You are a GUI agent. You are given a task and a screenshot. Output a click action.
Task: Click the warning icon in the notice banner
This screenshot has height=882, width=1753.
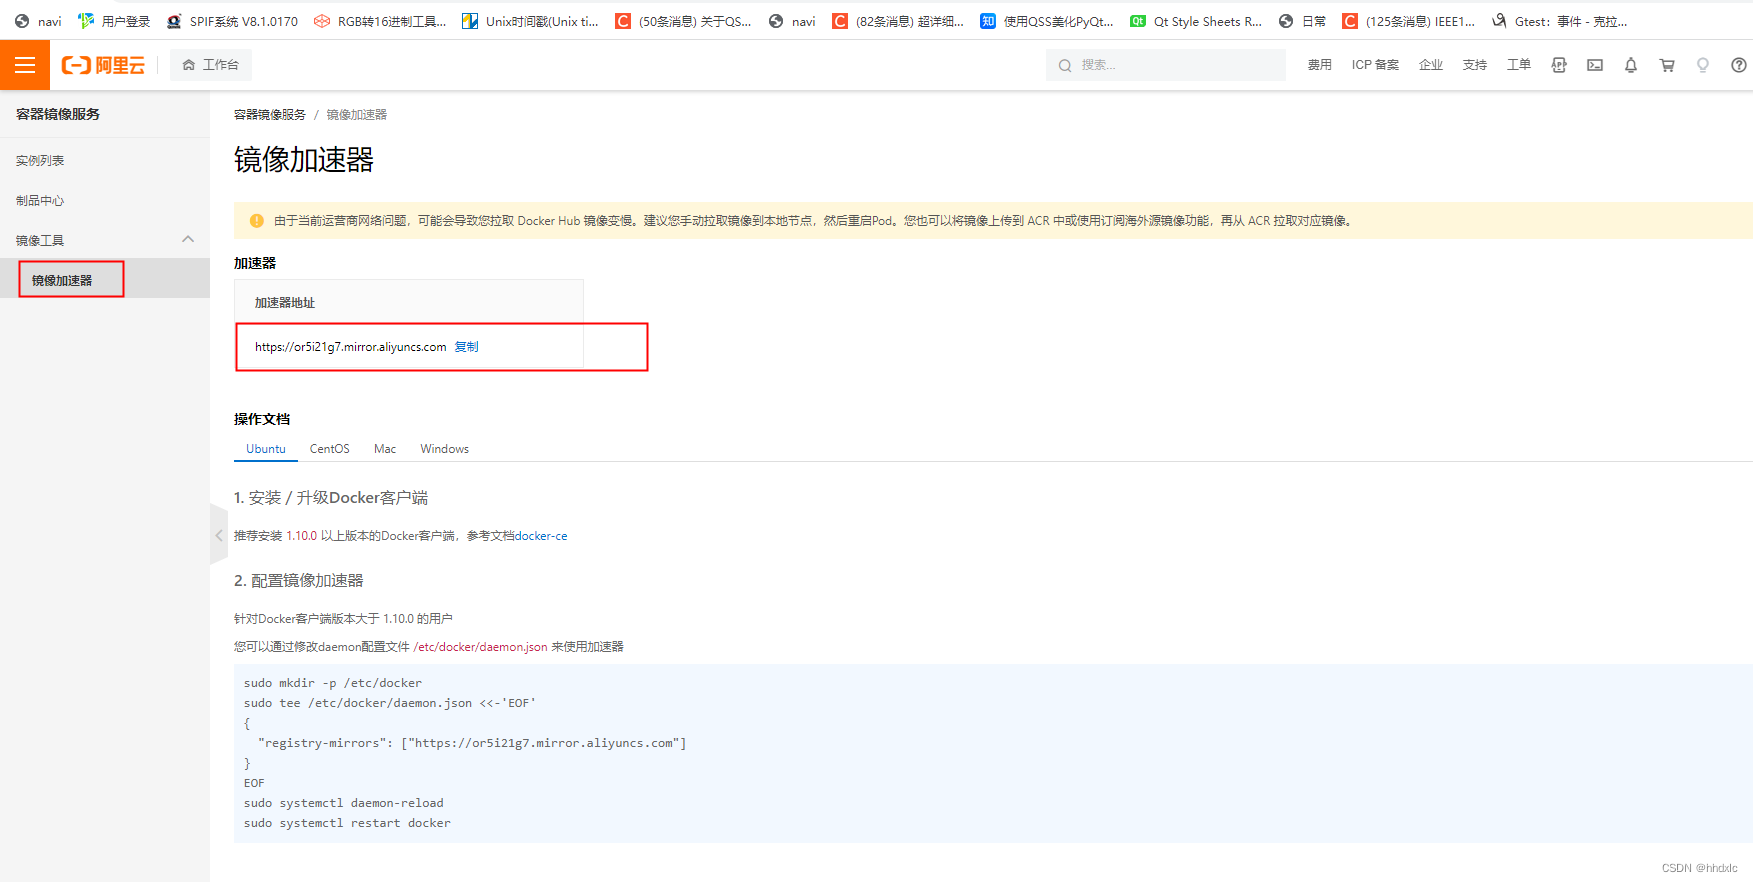257,221
